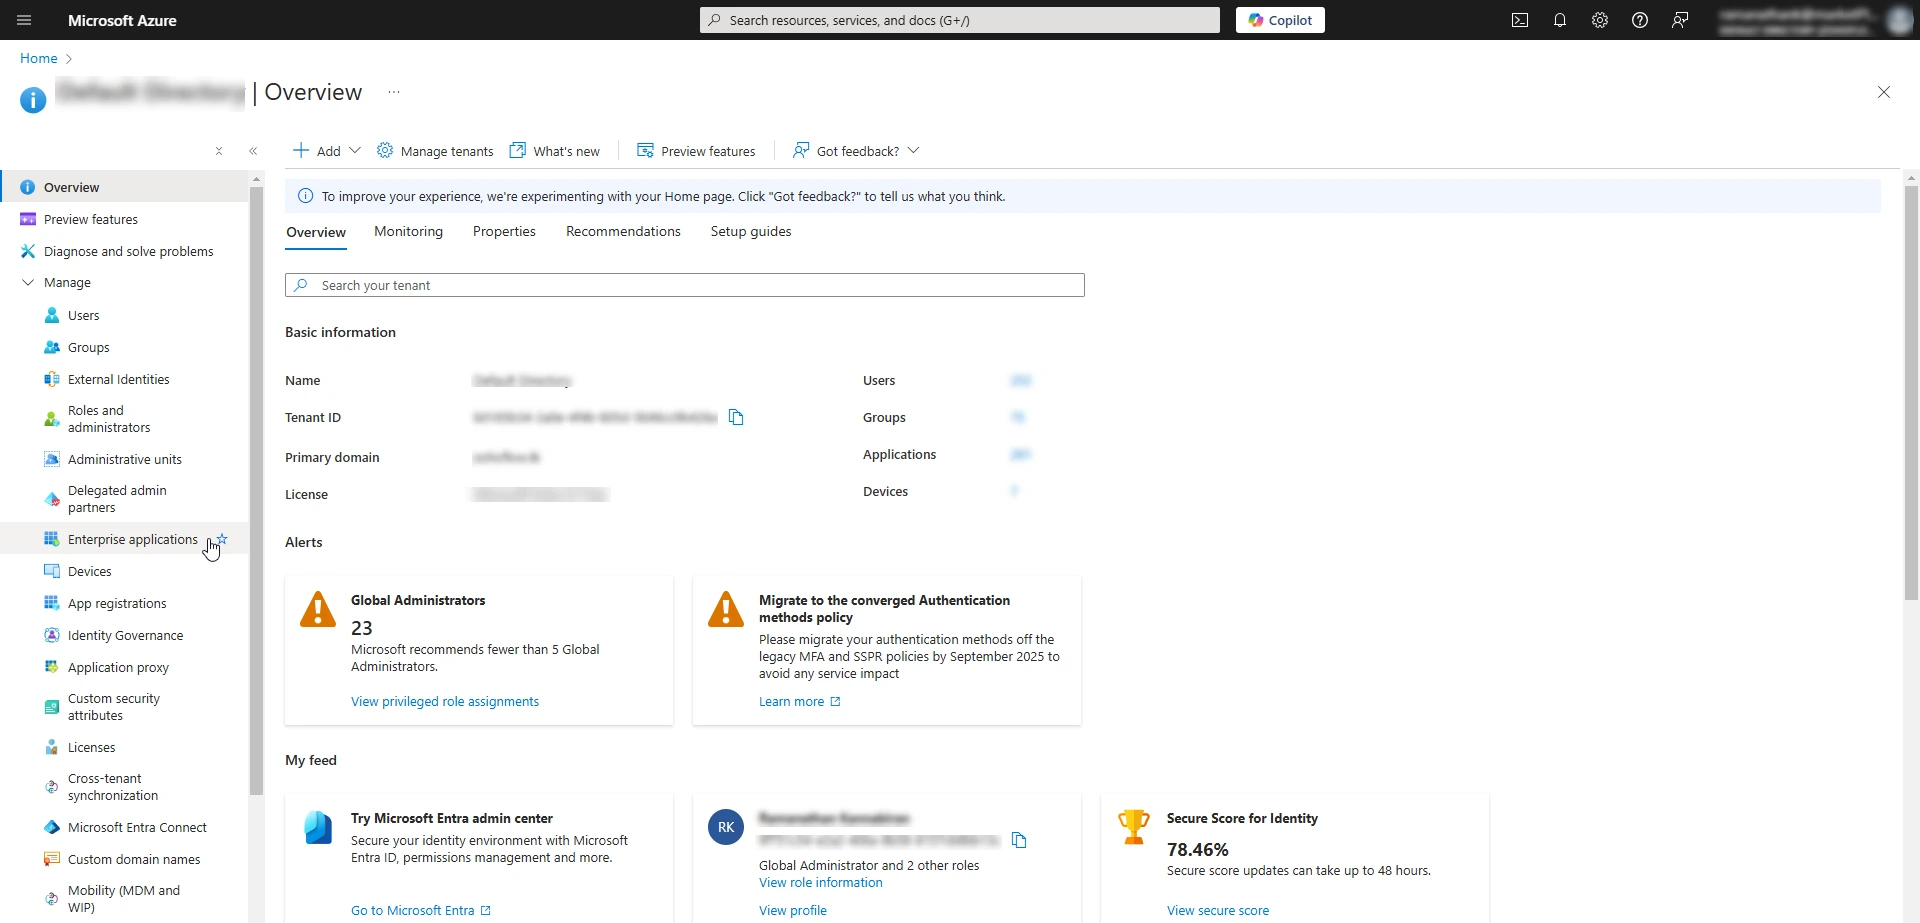This screenshot has width=1920, height=923.
Task: Click the top bar feedback icon
Action: click(1679, 20)
